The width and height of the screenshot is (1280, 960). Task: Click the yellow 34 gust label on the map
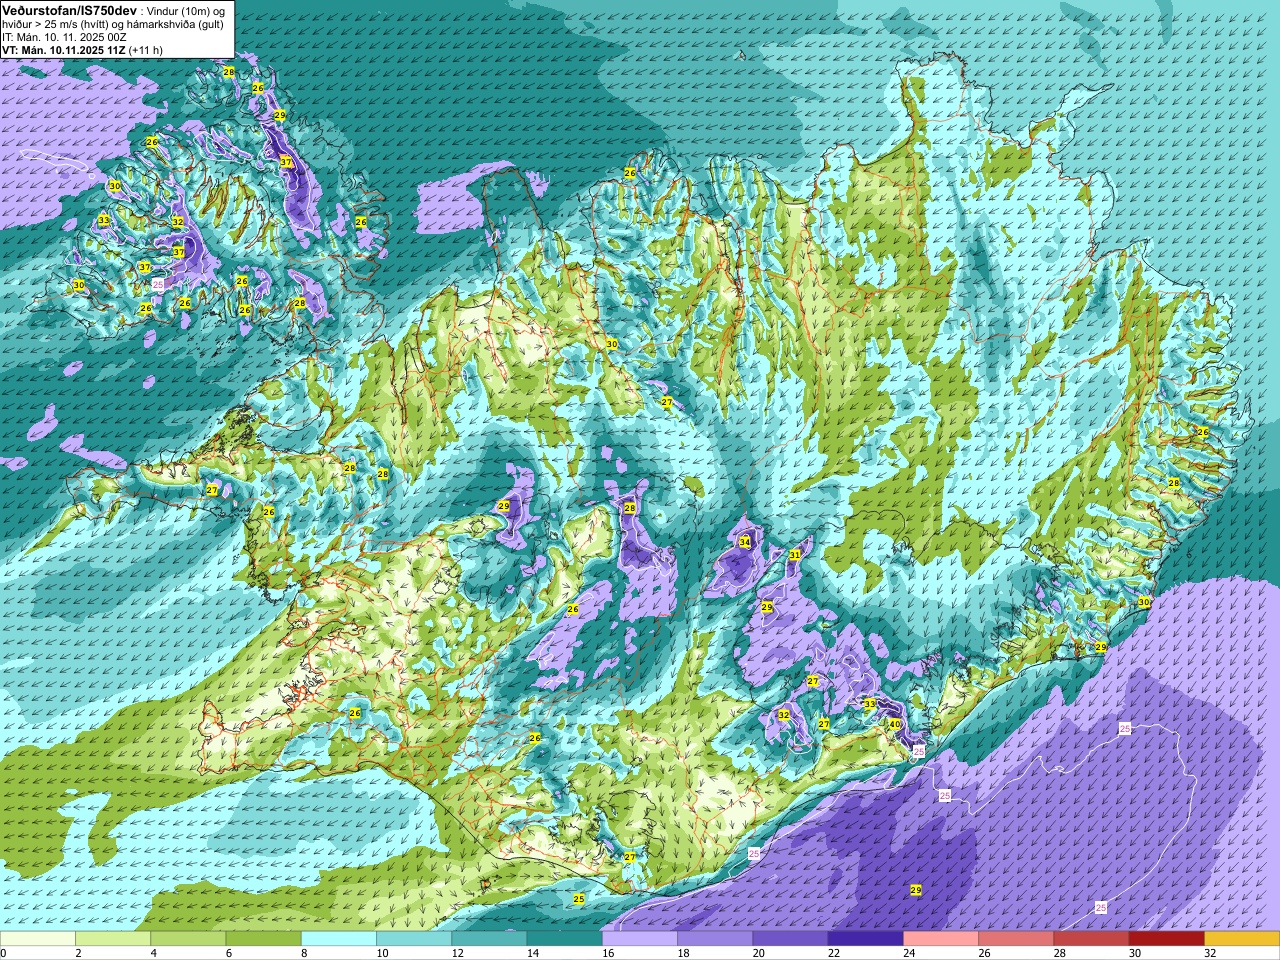(x=745, y=542)
